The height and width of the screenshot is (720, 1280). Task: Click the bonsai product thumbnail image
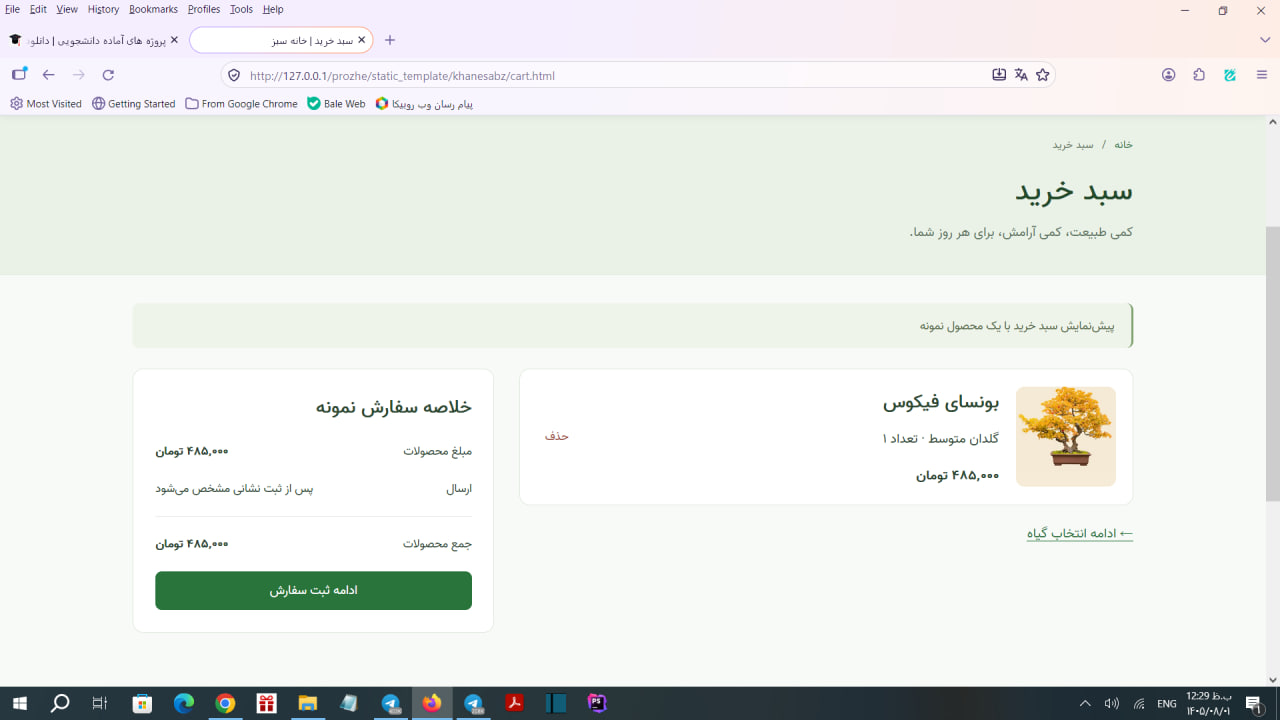tap(1066, 437)
